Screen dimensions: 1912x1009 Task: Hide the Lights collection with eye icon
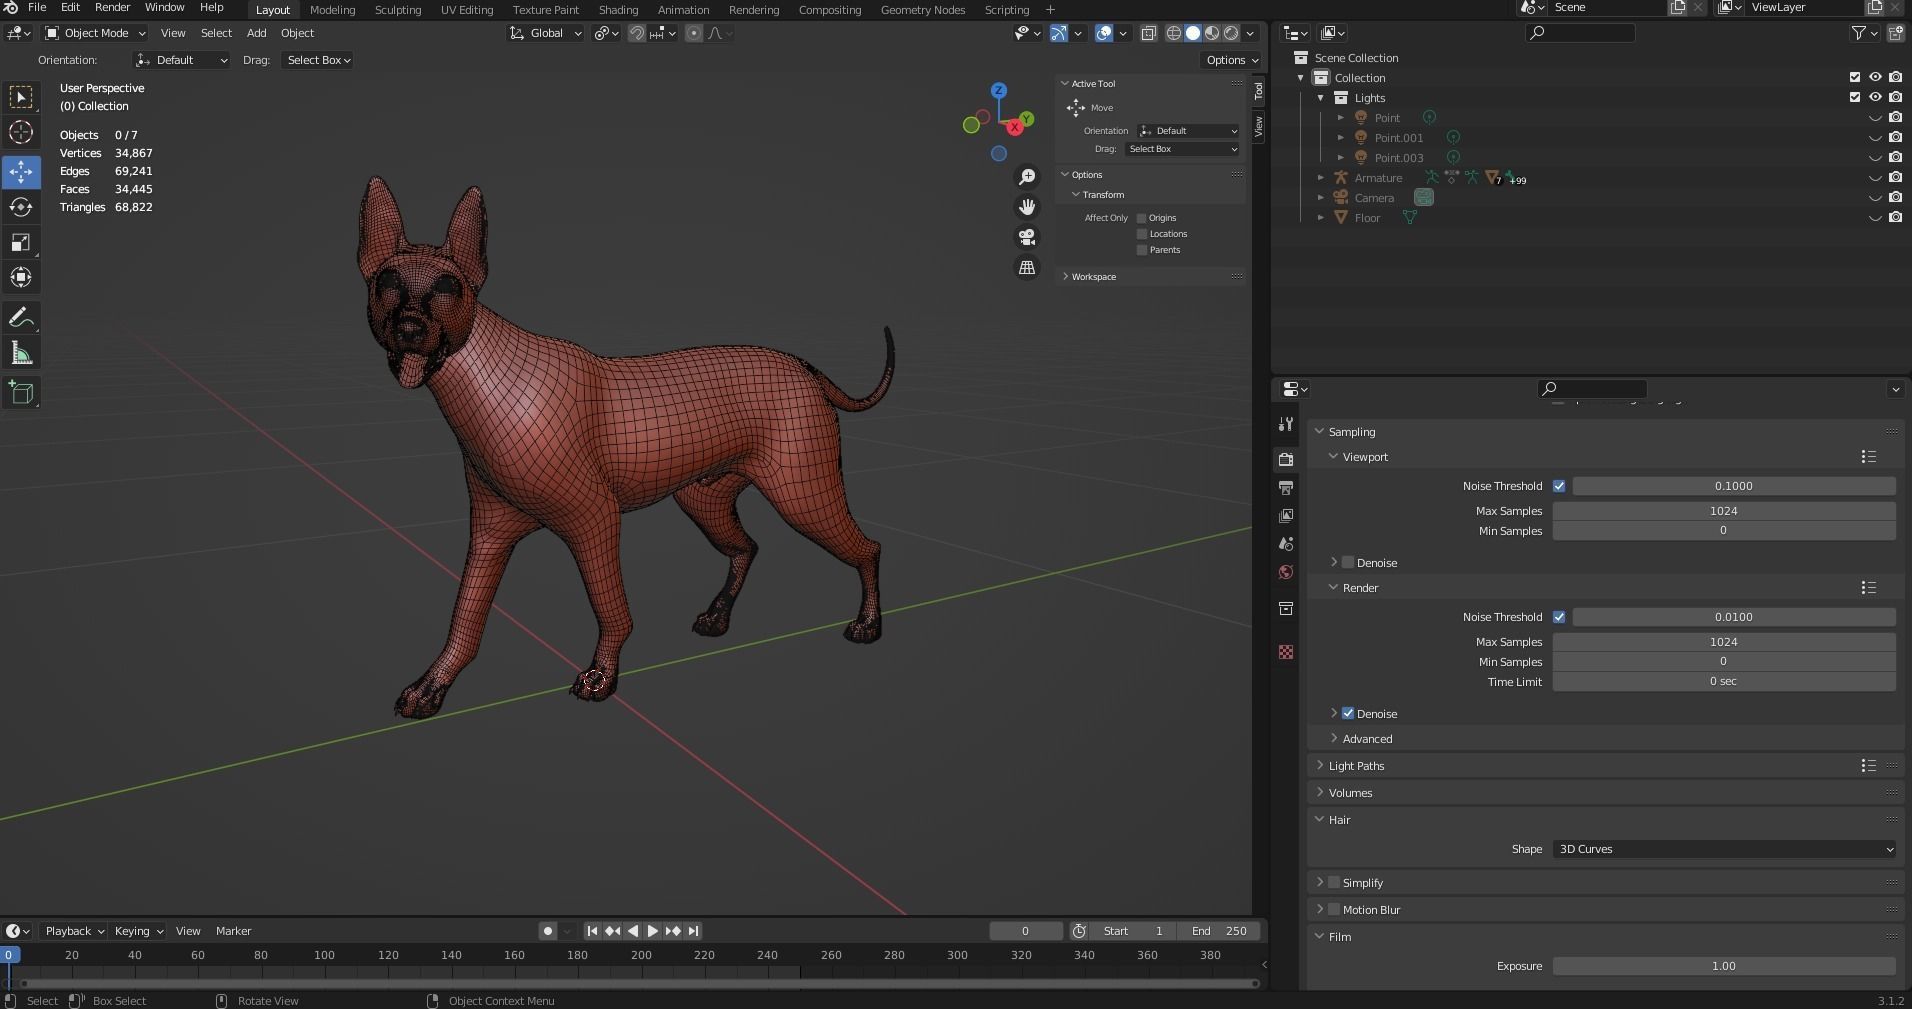(x=1875, y=97)
